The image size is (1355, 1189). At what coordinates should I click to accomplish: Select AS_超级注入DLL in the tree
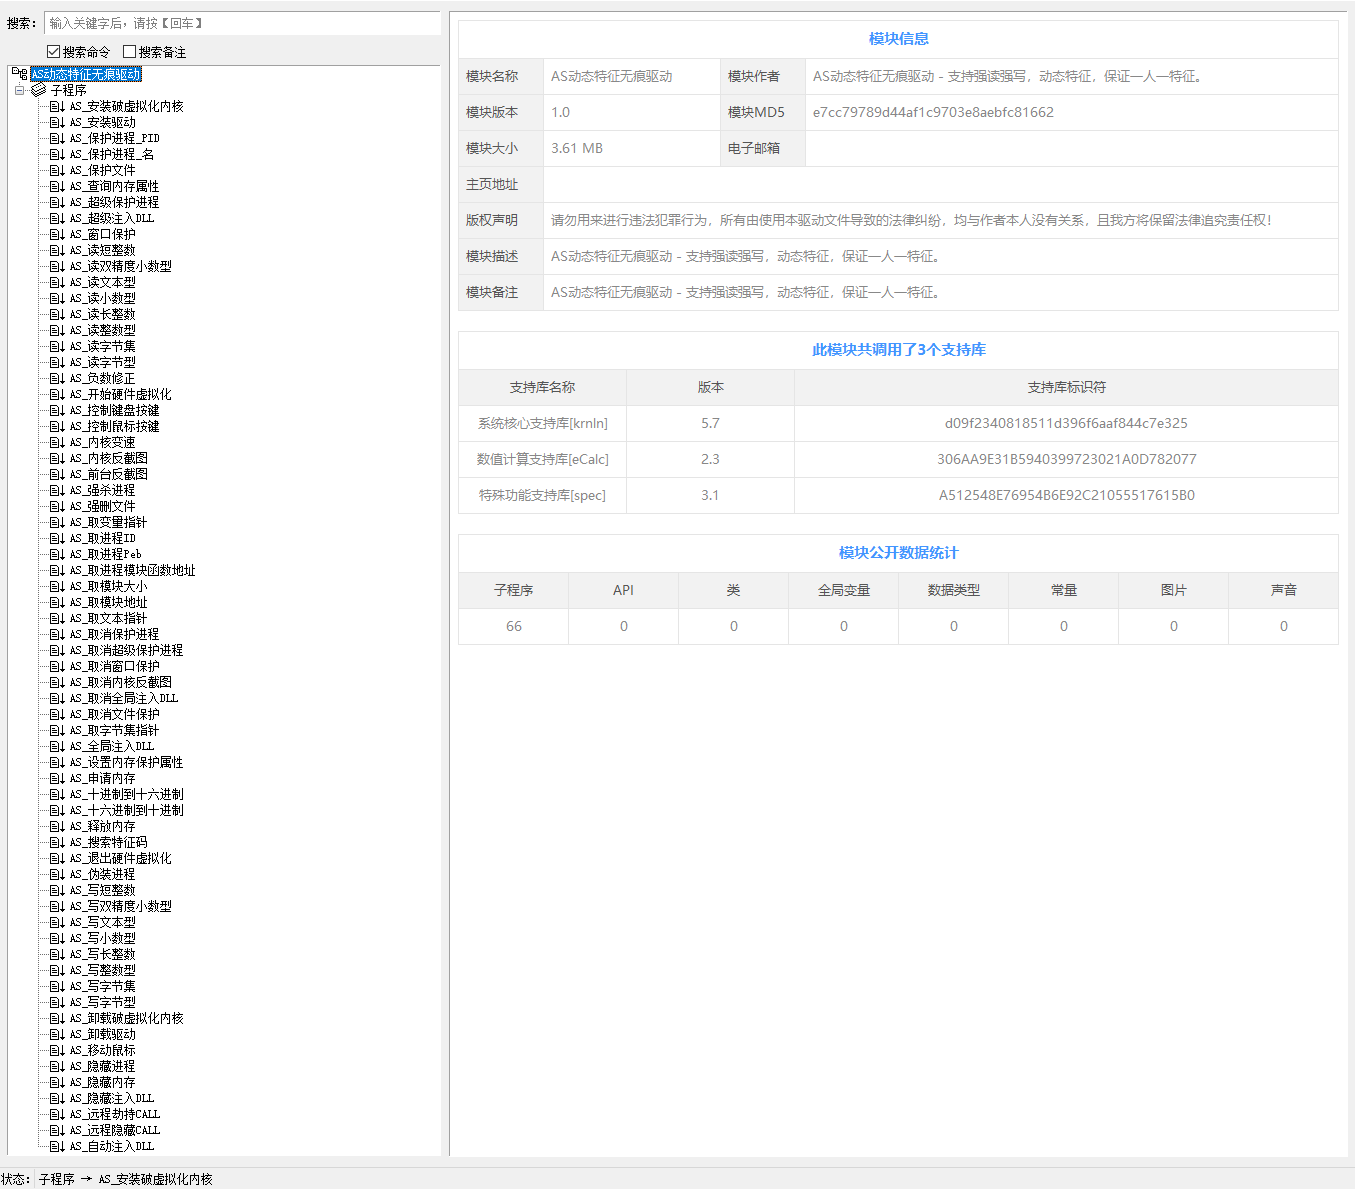(112, 218)
